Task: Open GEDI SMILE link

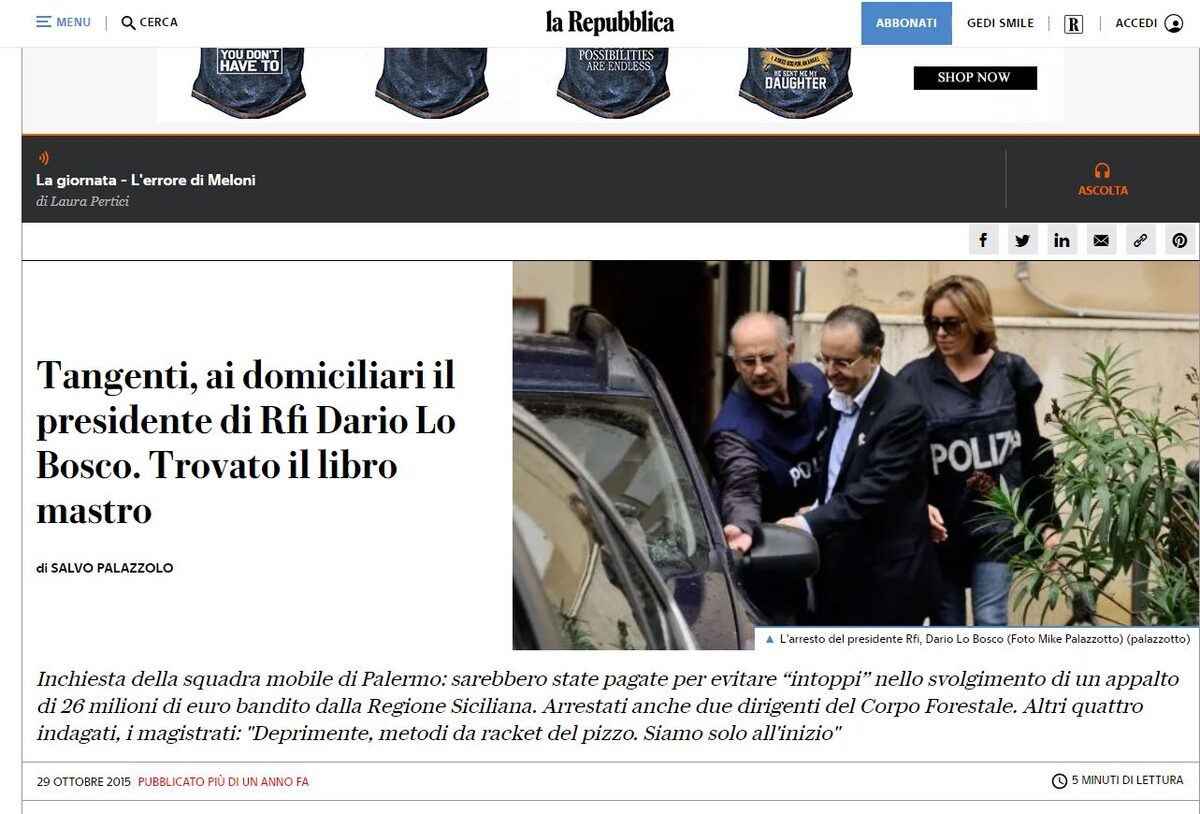Action: [1000, 23]
